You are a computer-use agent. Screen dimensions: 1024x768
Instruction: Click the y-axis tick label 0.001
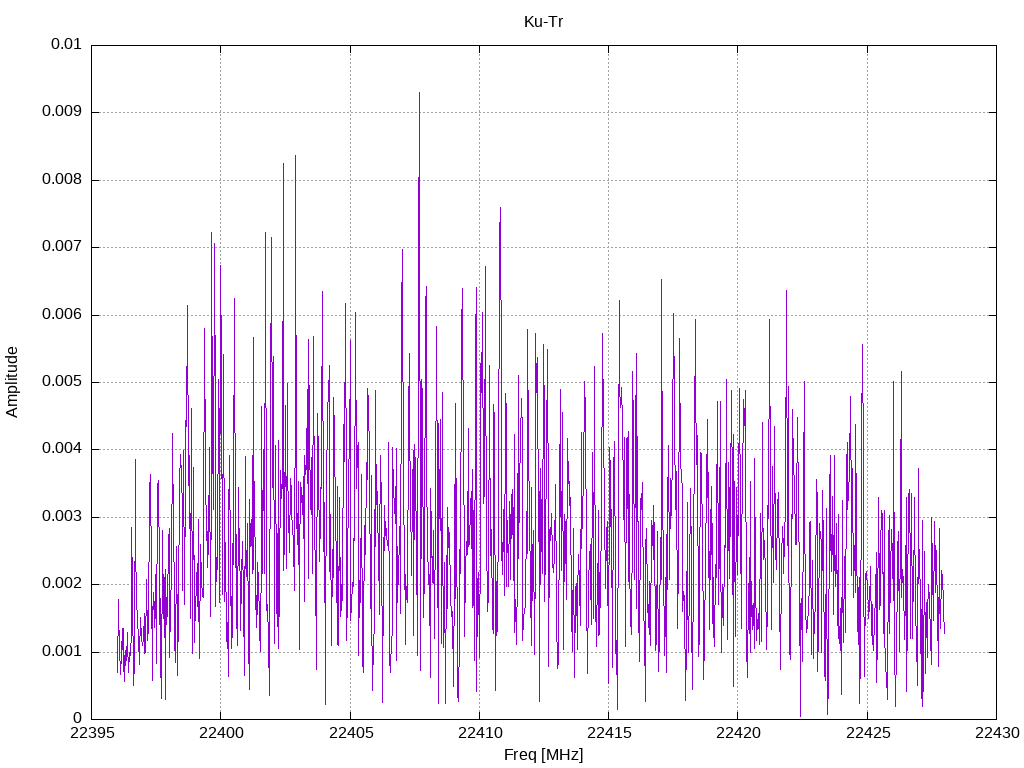coord(61,652)
